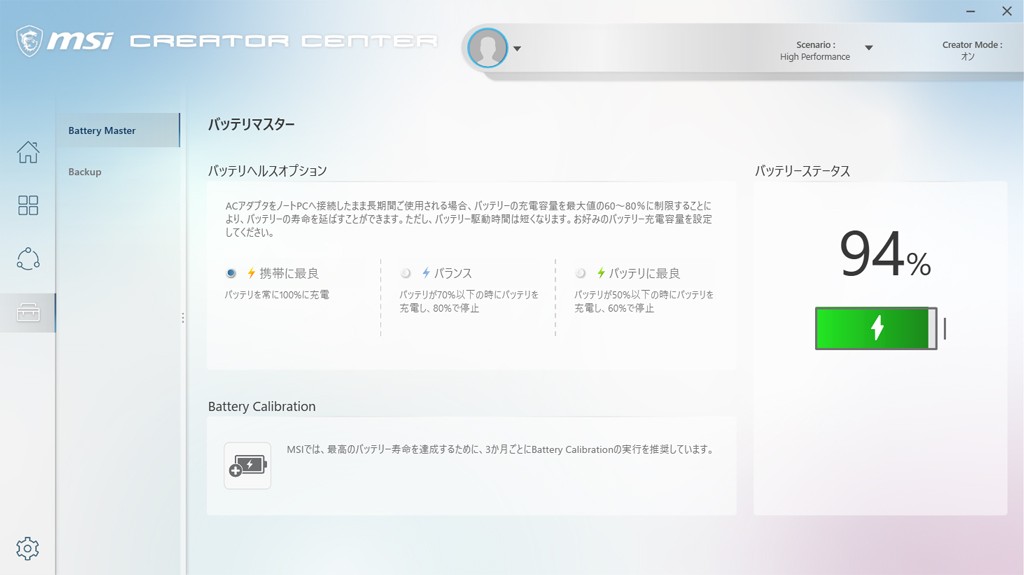Viewport: 1024px width, 575px height.
Task: Click the user profile avatar
Action: tap(488, 48)
